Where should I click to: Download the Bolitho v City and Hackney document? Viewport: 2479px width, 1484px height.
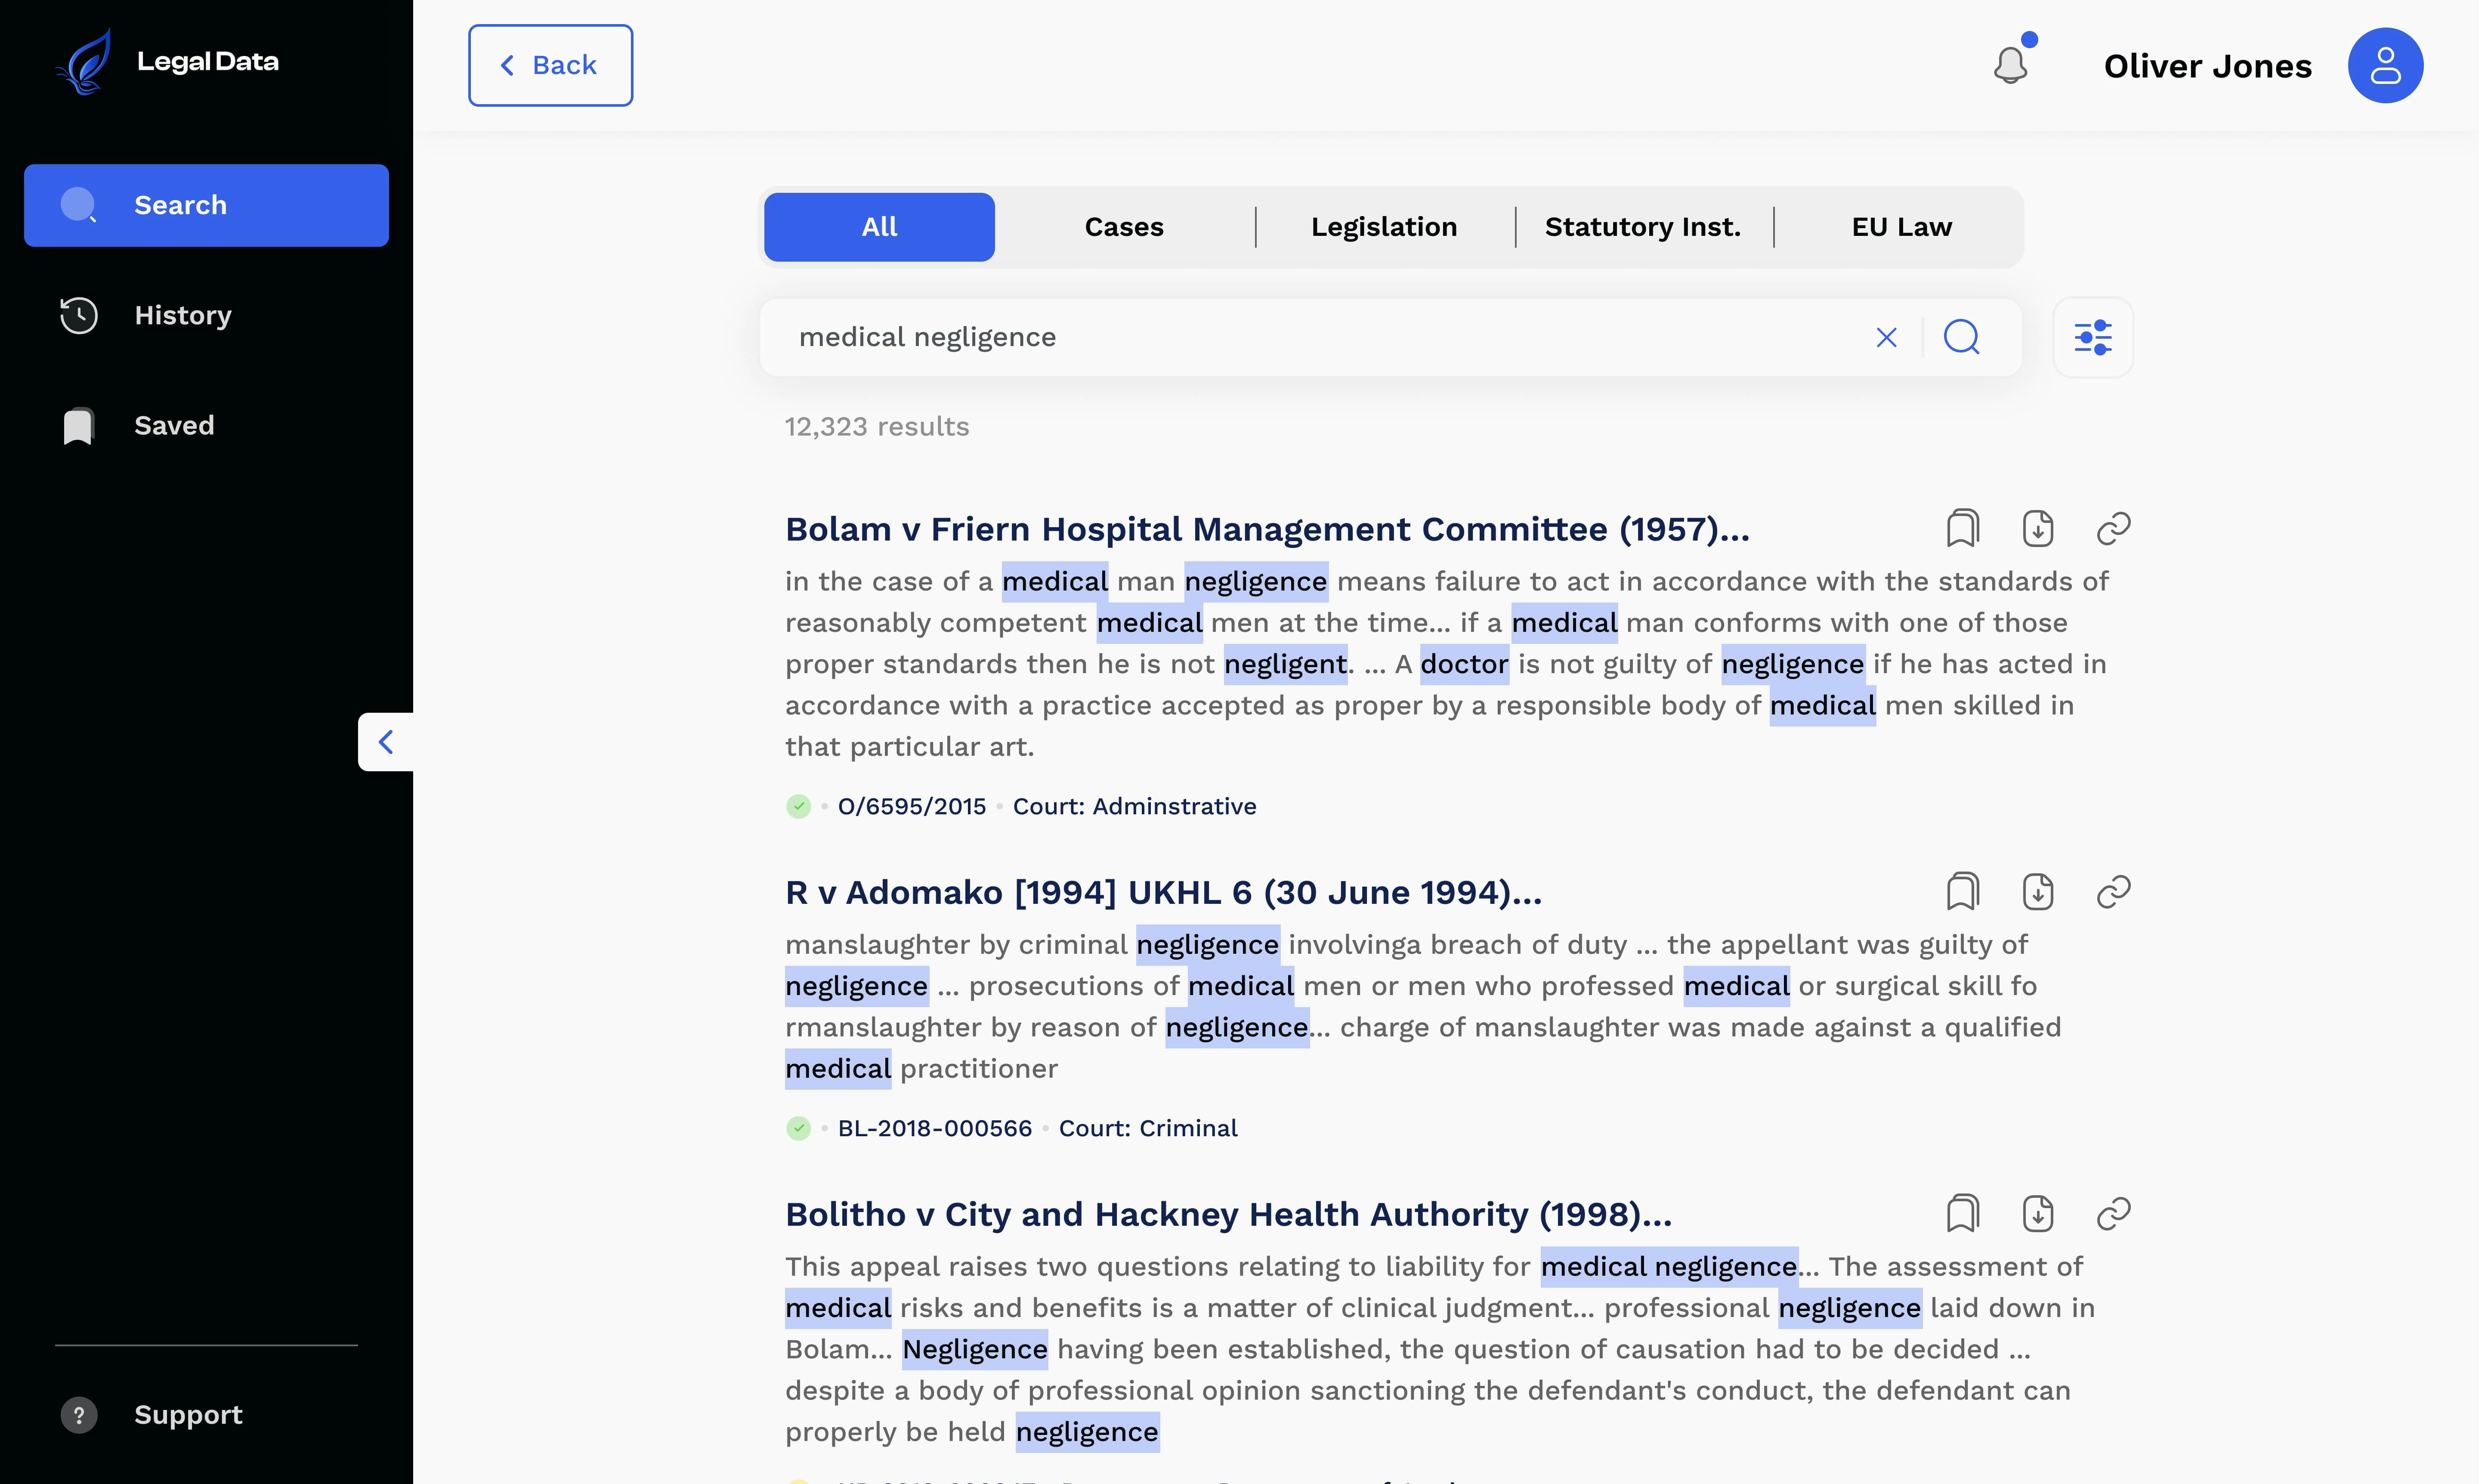2037,1213
